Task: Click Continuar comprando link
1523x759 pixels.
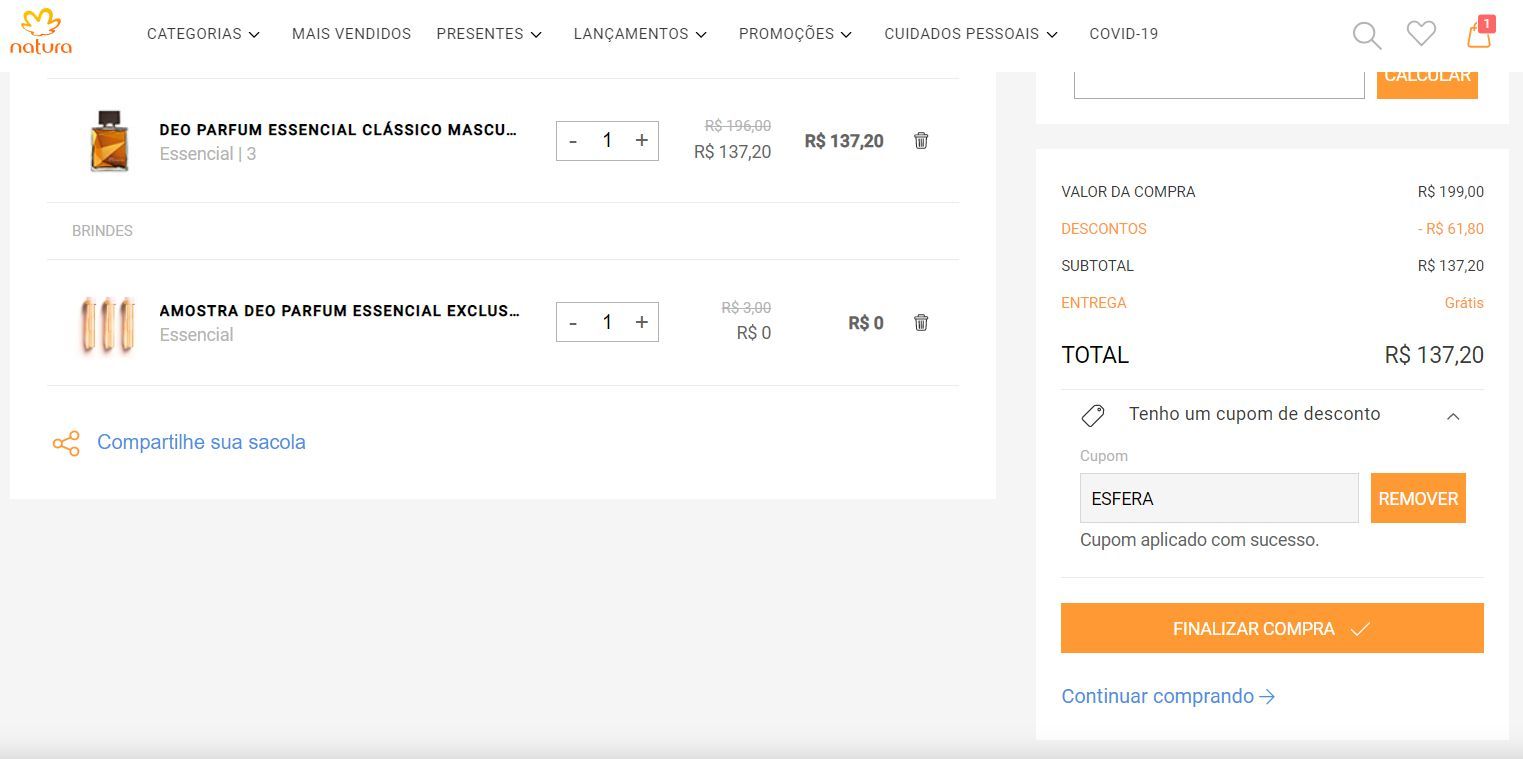Action: pyautogui.click(x=1168, y=696)
